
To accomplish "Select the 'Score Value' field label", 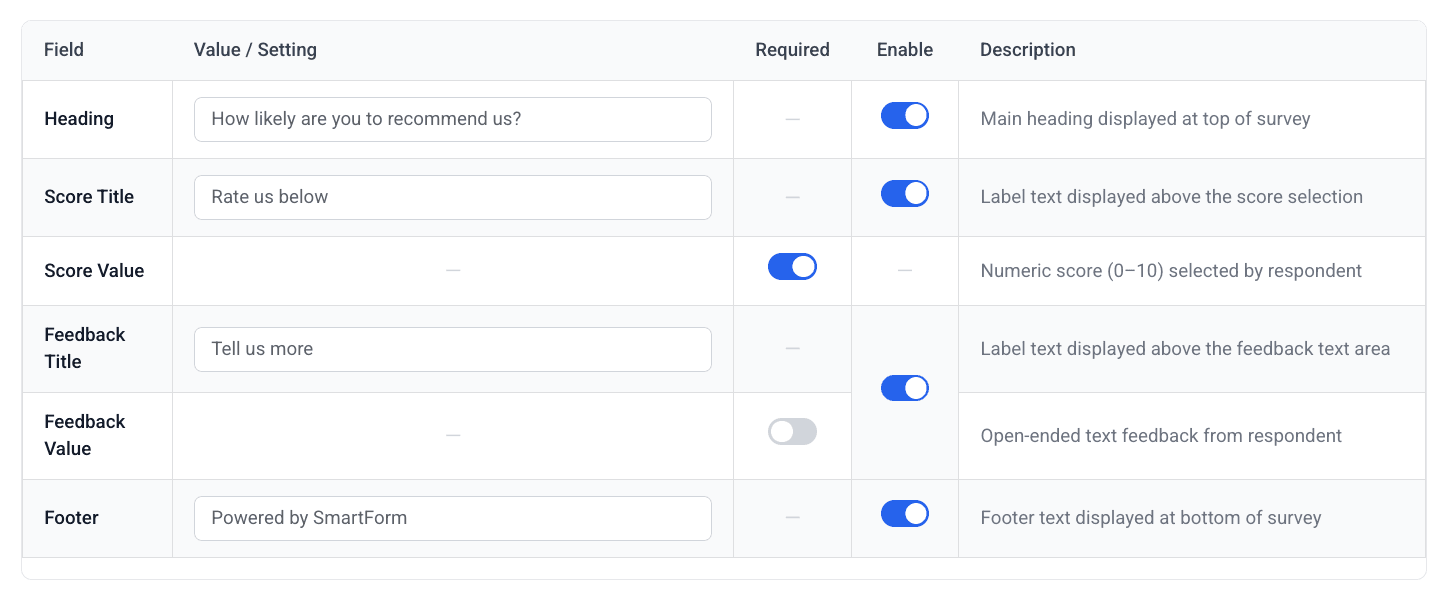I will [94, 271].
